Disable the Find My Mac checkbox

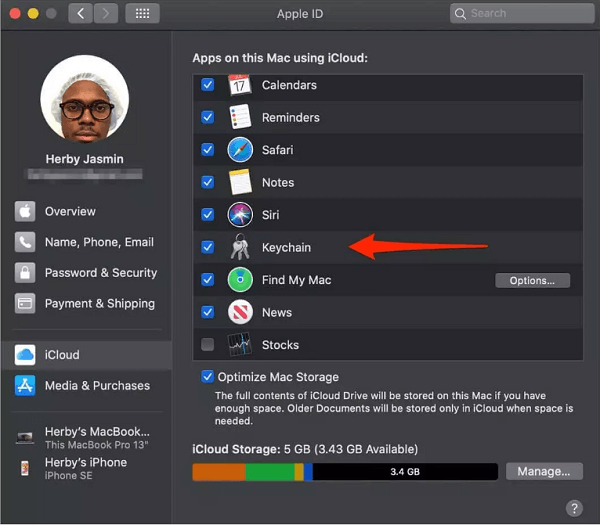click(x=207, y=280)
